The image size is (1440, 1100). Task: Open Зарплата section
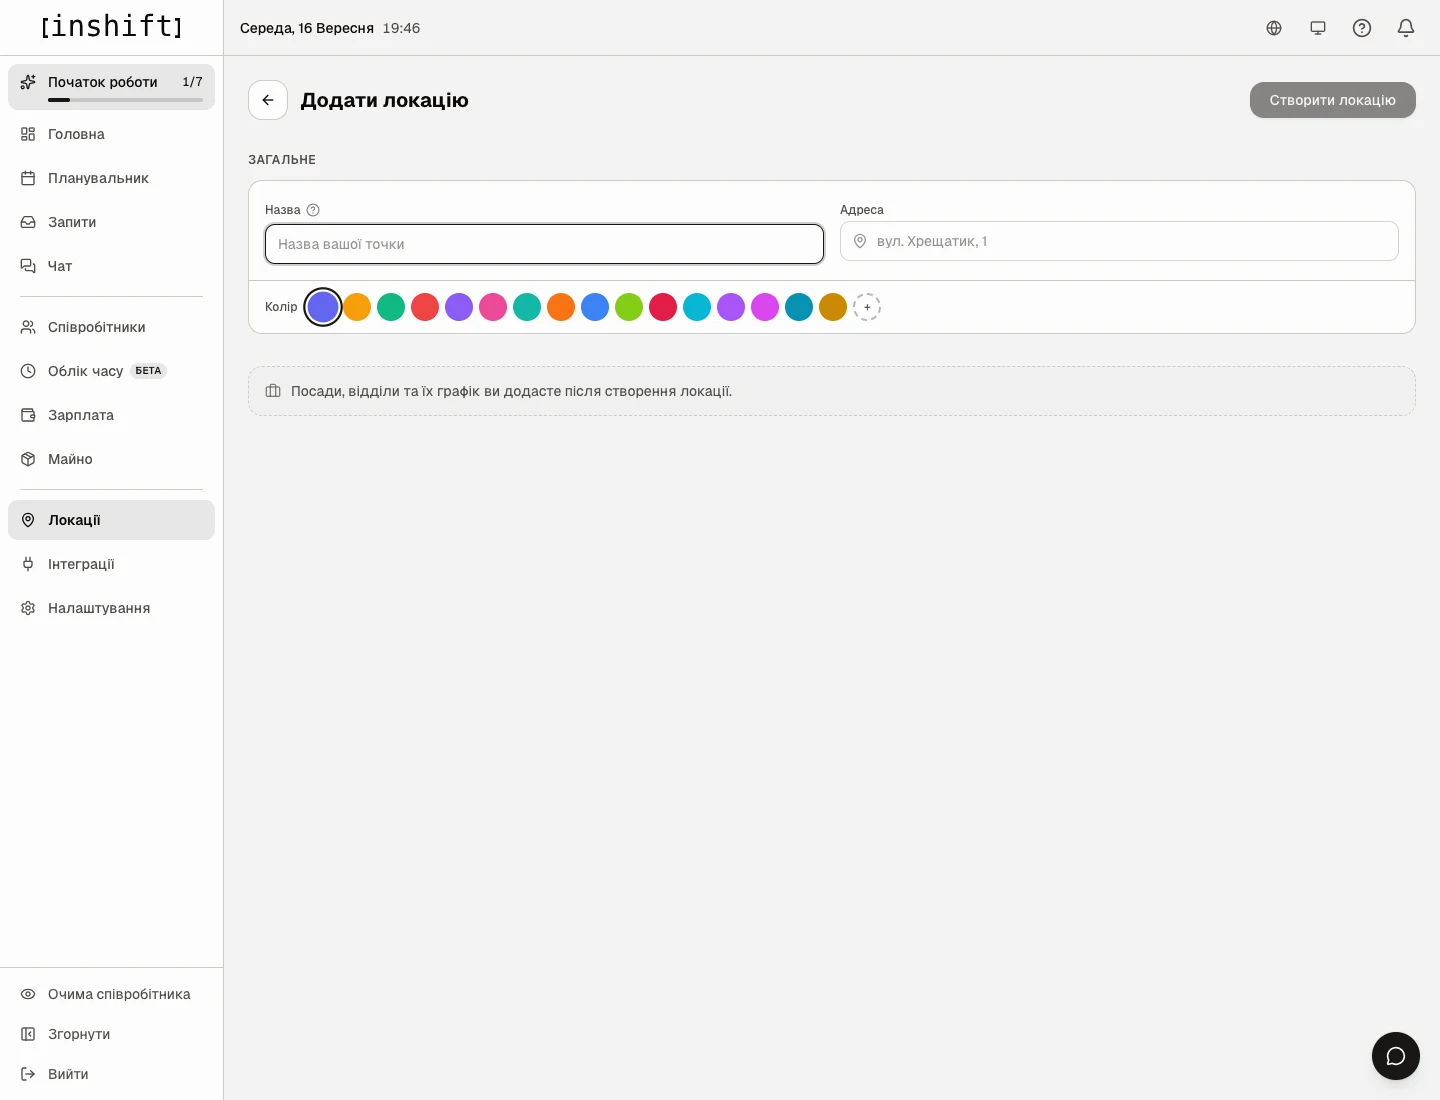pos(111,415)
